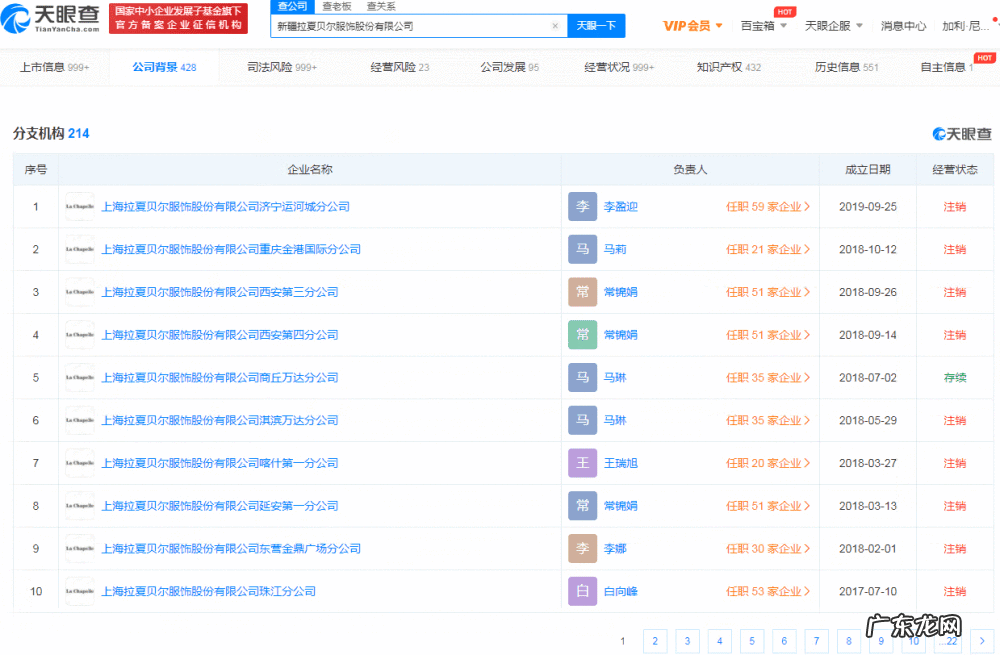1000x655 pixels.
Task: Clear the search box using the × icon
Action: pyautogui.click(x=556, y=25)
